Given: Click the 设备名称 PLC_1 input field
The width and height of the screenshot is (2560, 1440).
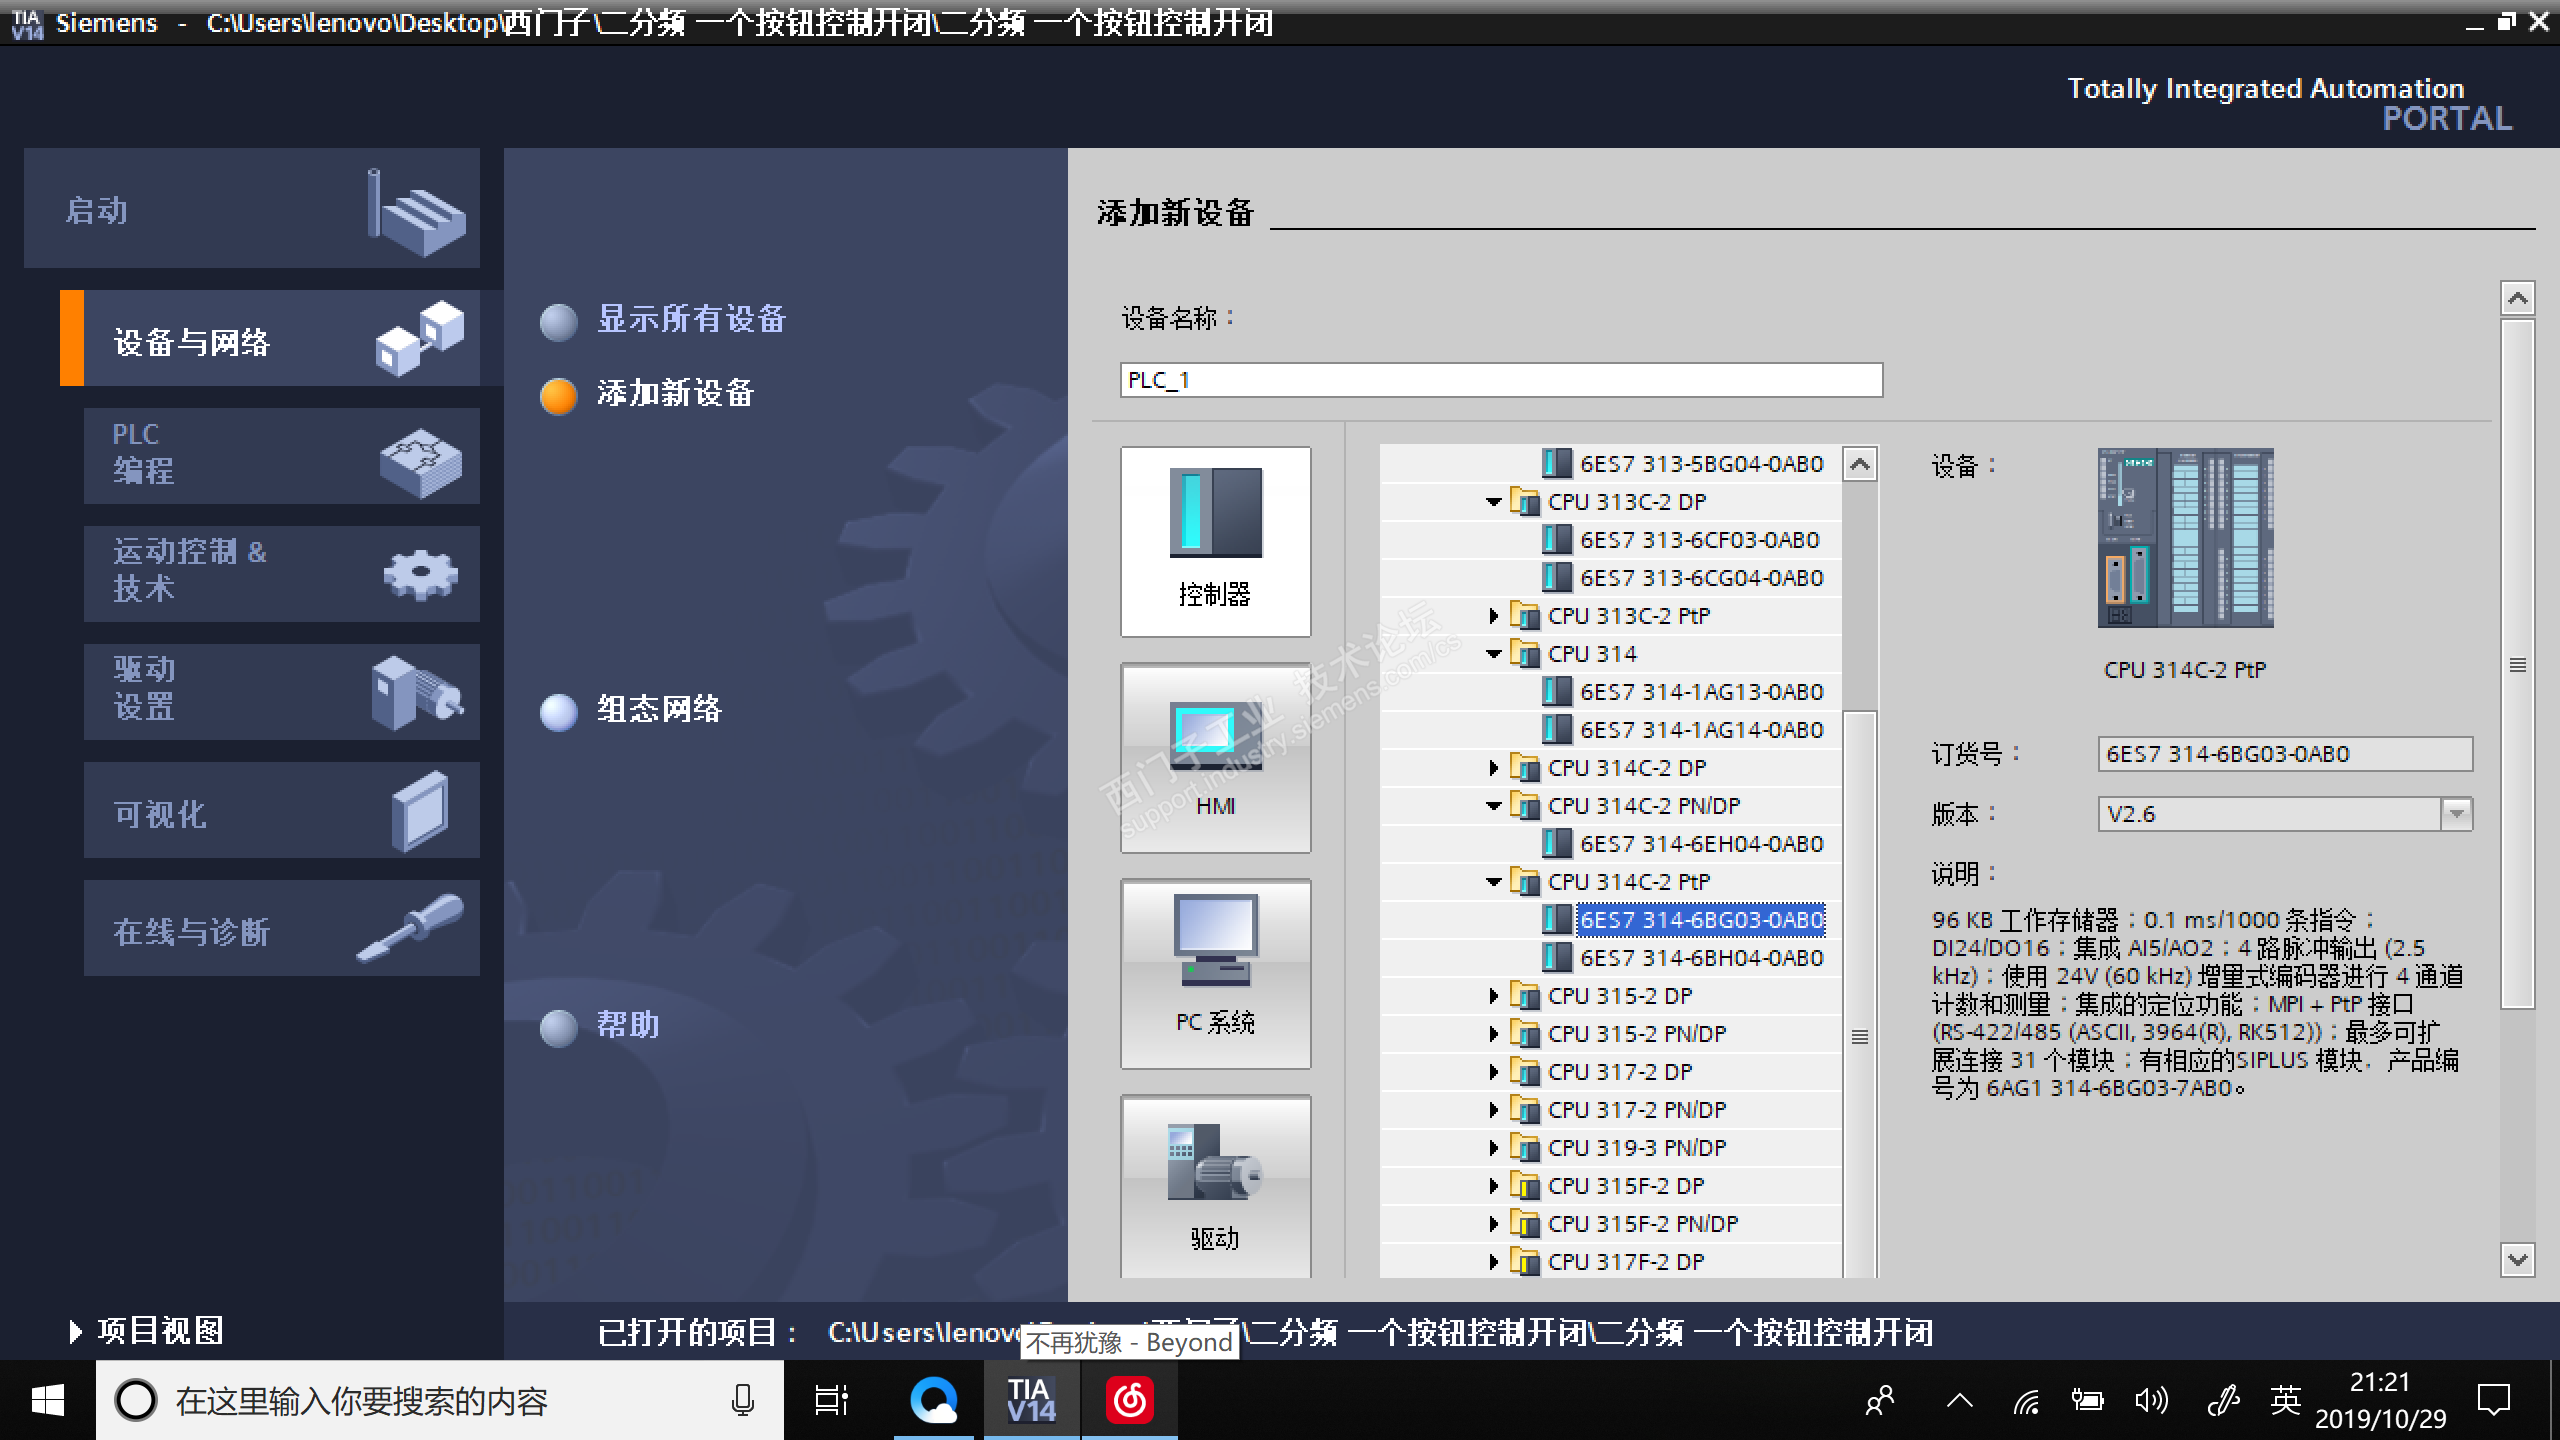Looking at the screenshot, I should [x=1500, y=380].
